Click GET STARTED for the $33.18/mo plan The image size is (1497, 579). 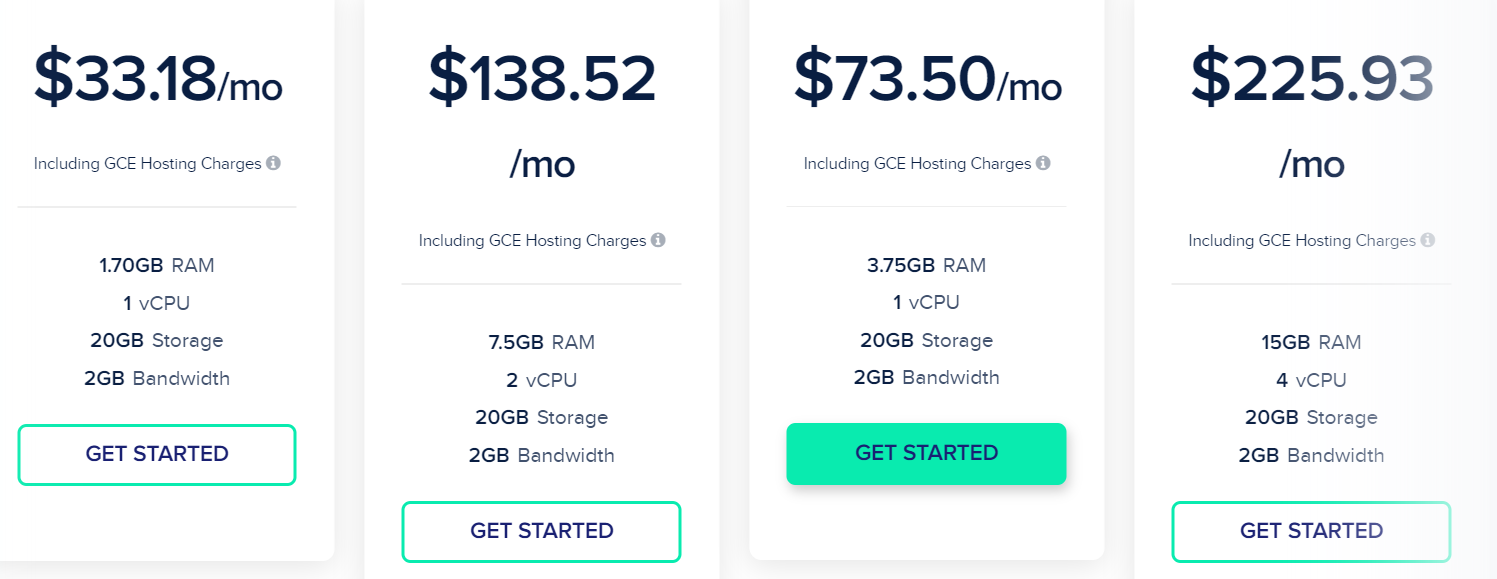(157, 455)
